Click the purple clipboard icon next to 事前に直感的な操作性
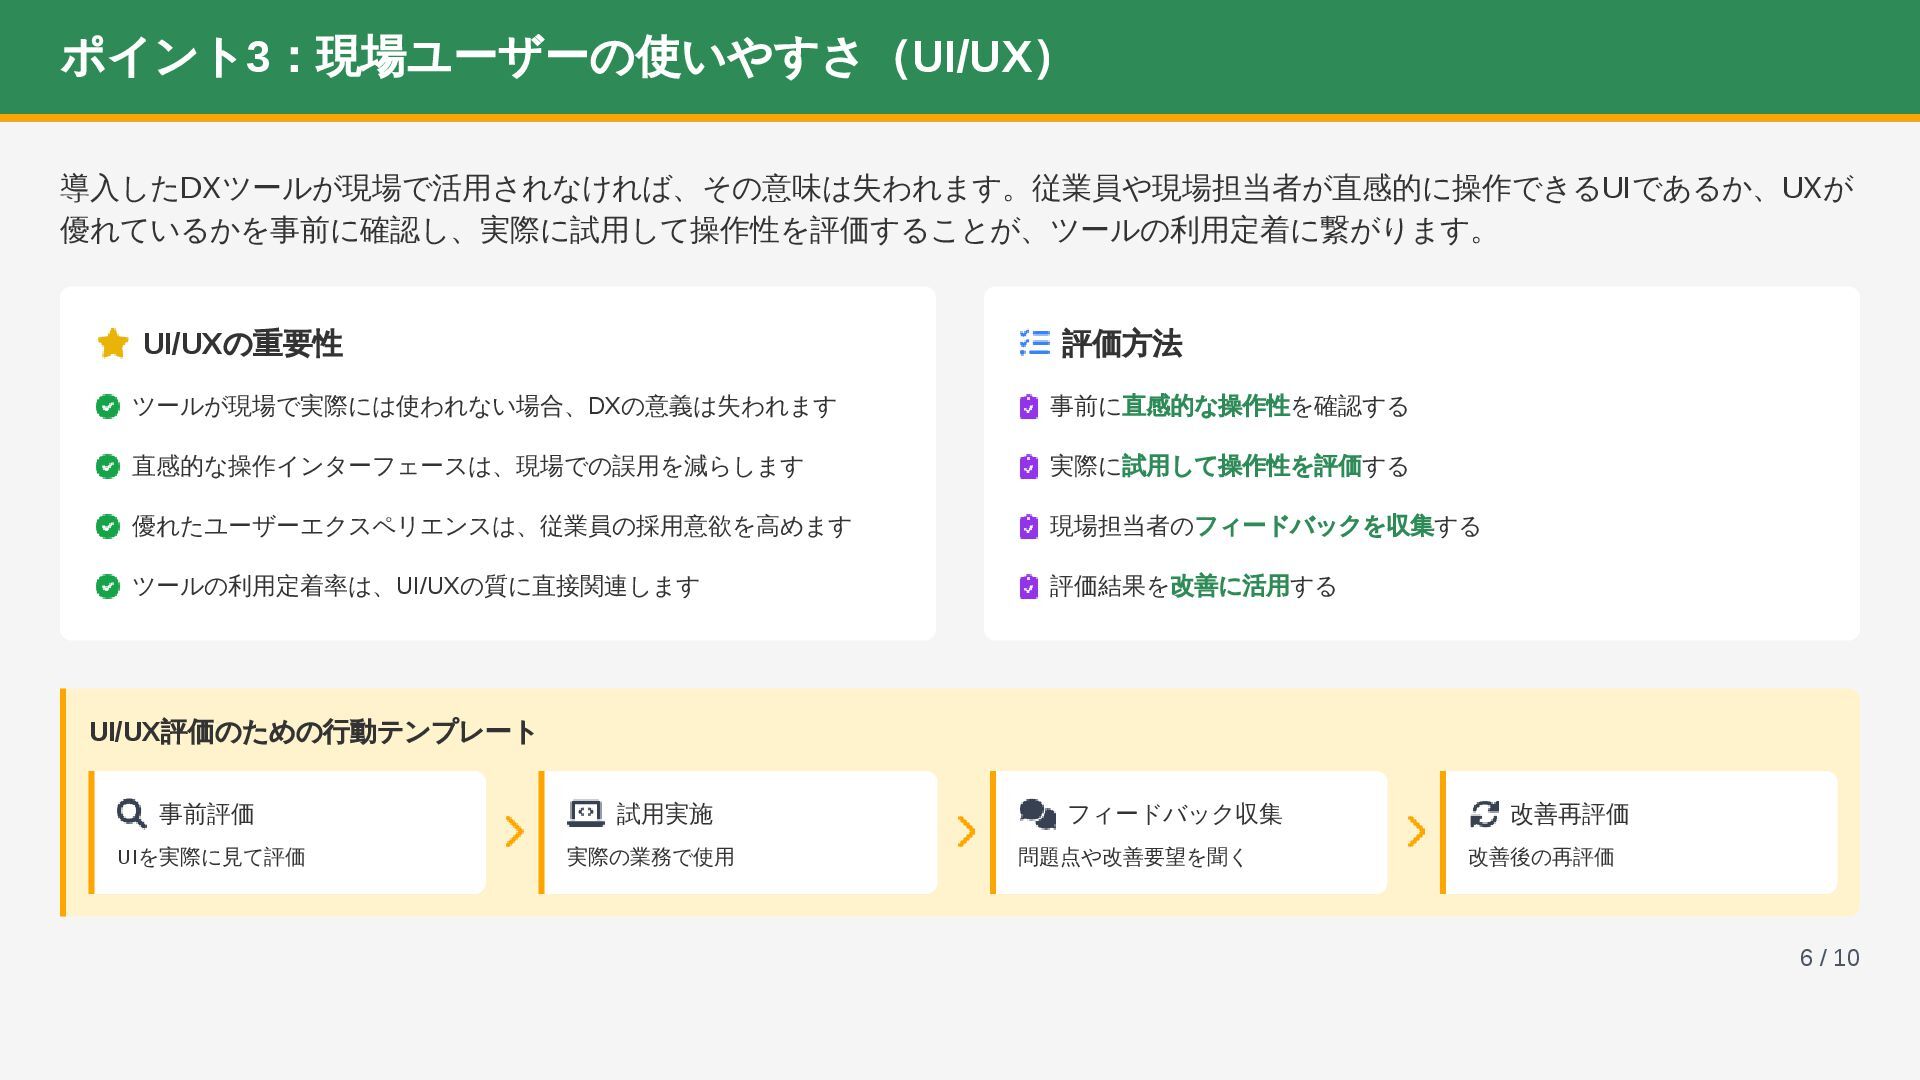This screenshot has height=1080, width=1920. [1028, 407]
